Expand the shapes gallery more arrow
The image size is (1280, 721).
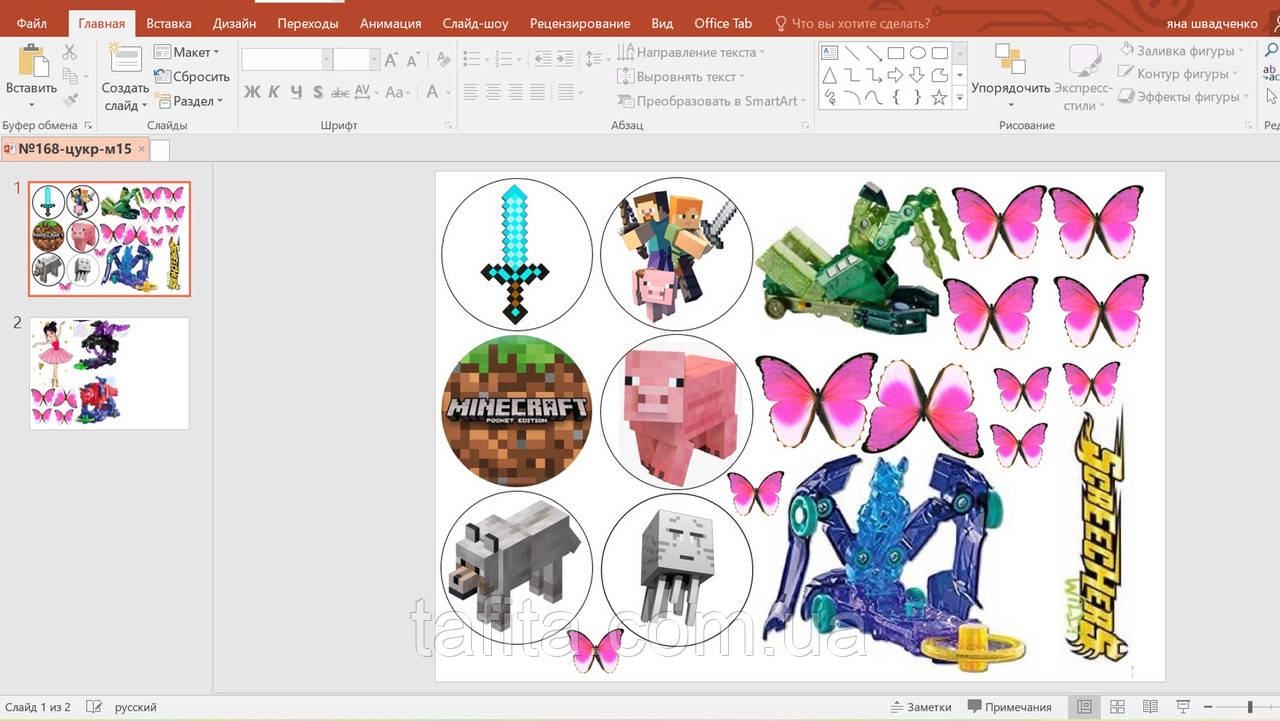960,97
